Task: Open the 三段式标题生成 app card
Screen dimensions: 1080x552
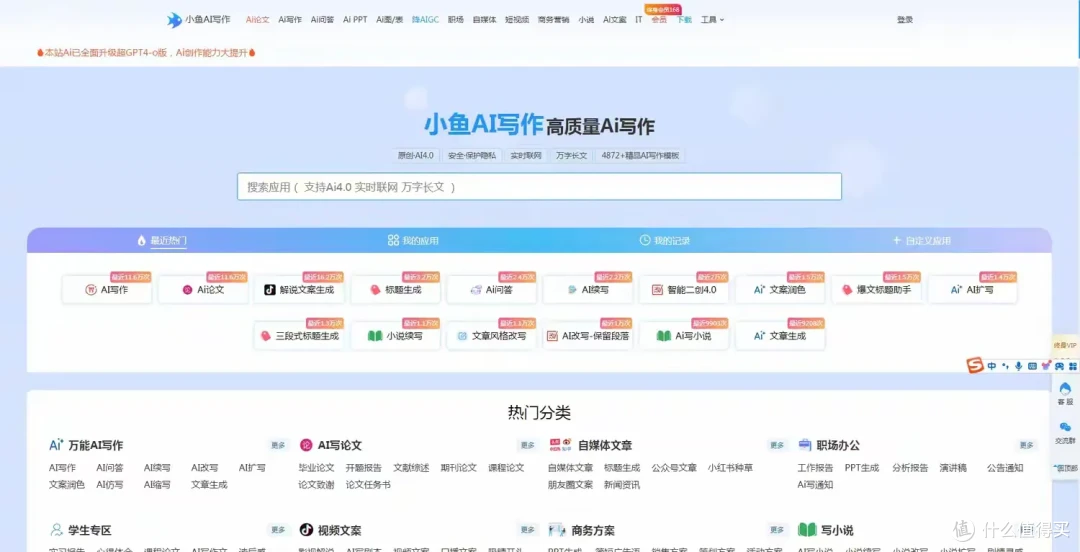Action: coord(298,336)
